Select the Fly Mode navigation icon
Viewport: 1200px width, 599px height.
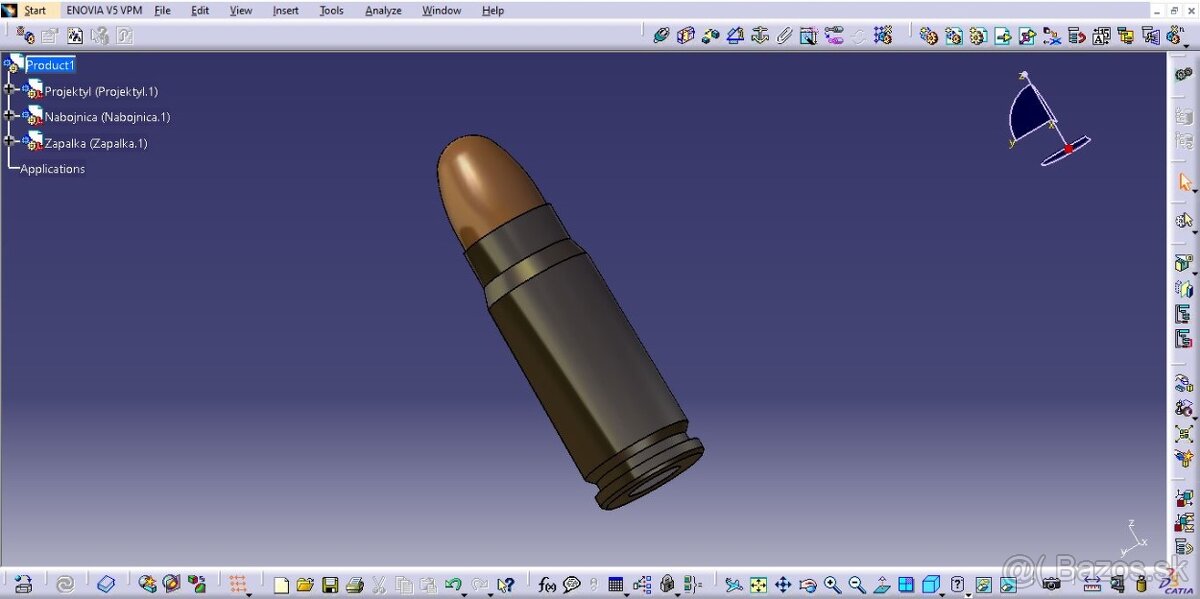tap(734, 584)
